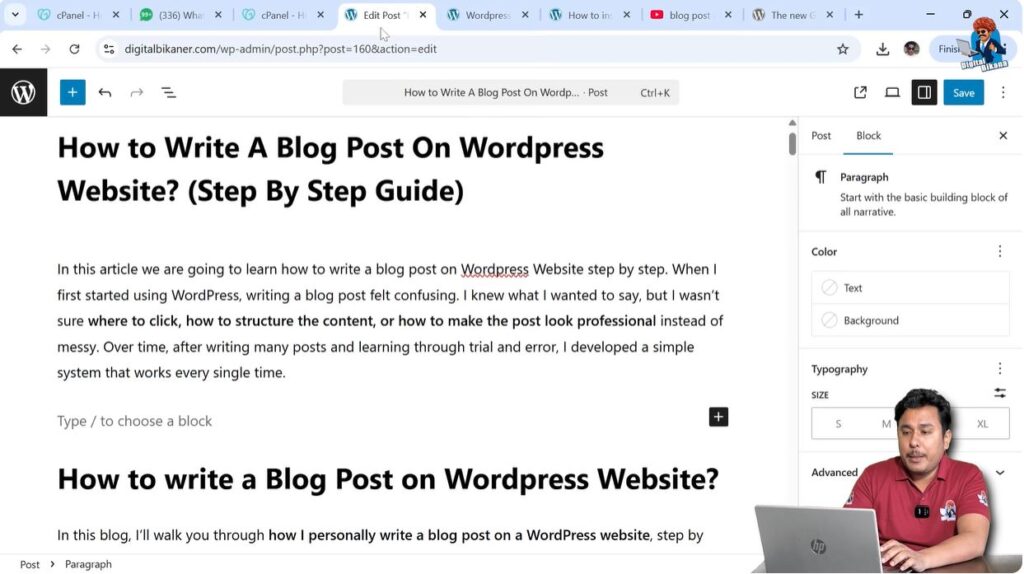
Task: View site information icon in address bar
Action: 109,49
